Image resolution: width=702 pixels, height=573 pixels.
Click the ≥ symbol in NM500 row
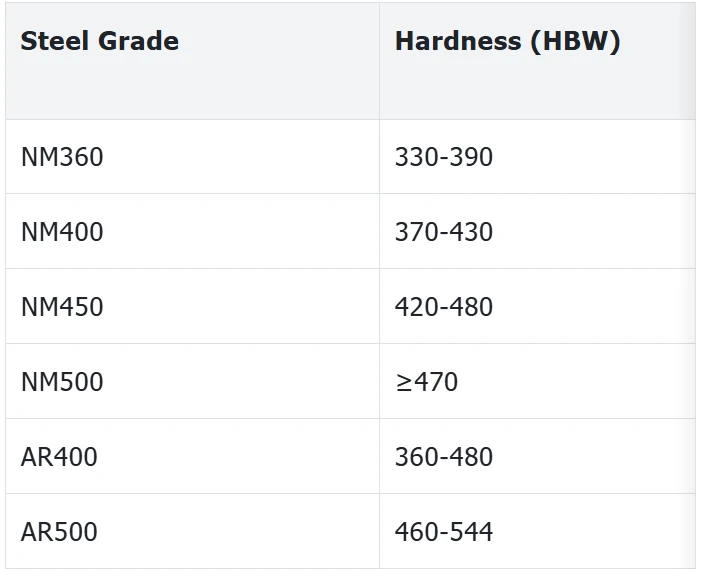403,383
